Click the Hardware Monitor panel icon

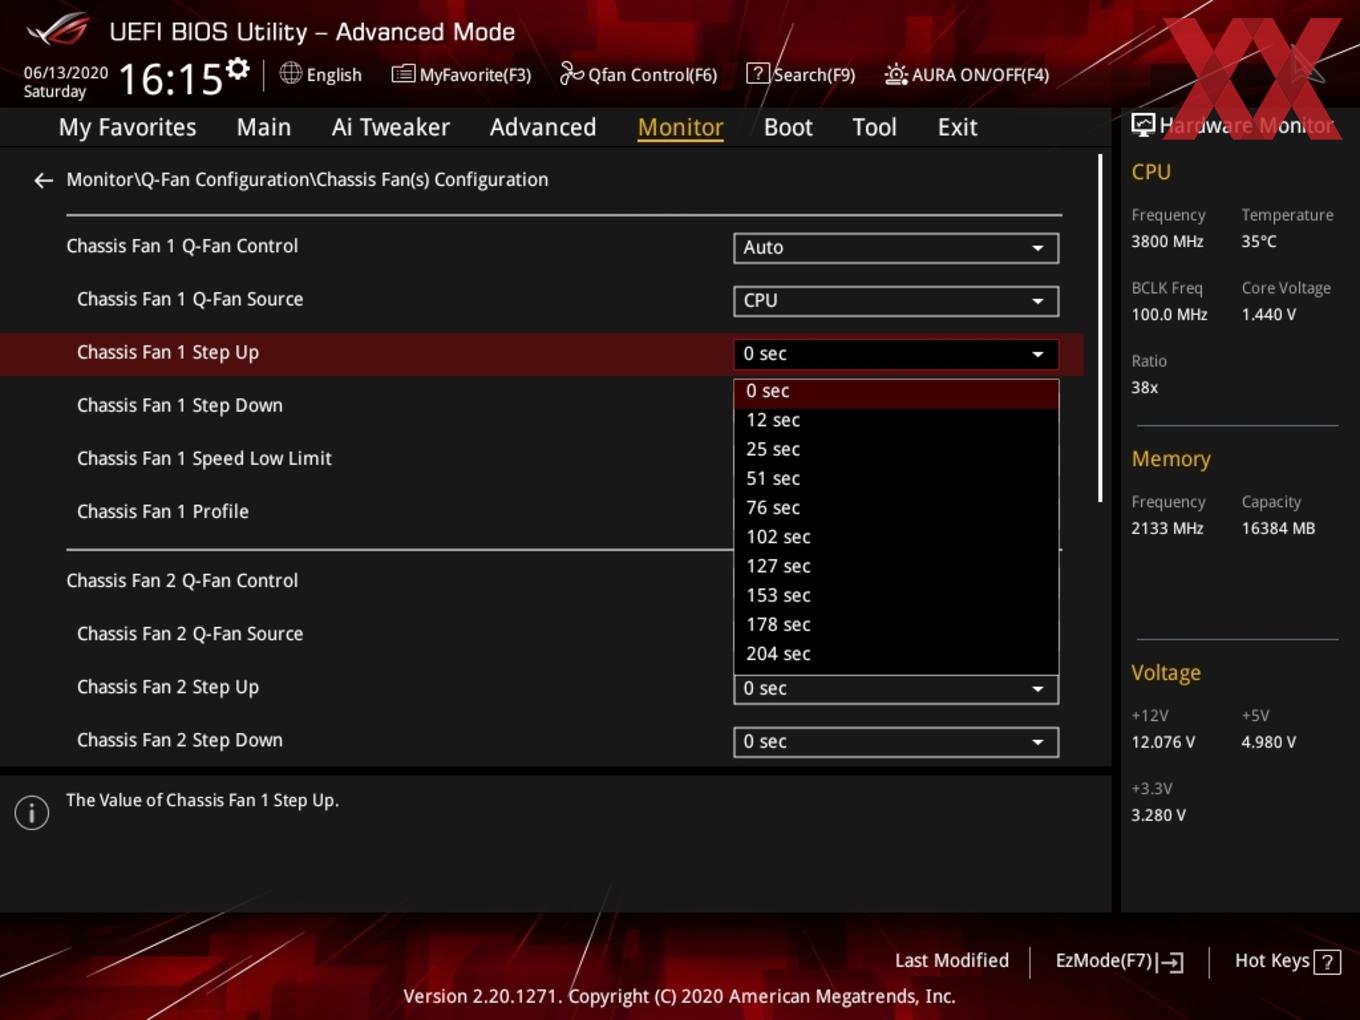[x=1143, y=124]
